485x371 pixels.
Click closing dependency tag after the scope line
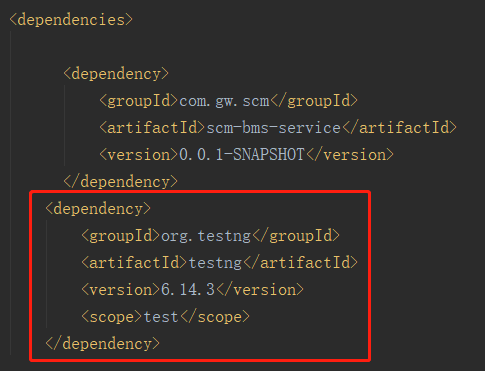pyautogui.click(x=103, y=344)
